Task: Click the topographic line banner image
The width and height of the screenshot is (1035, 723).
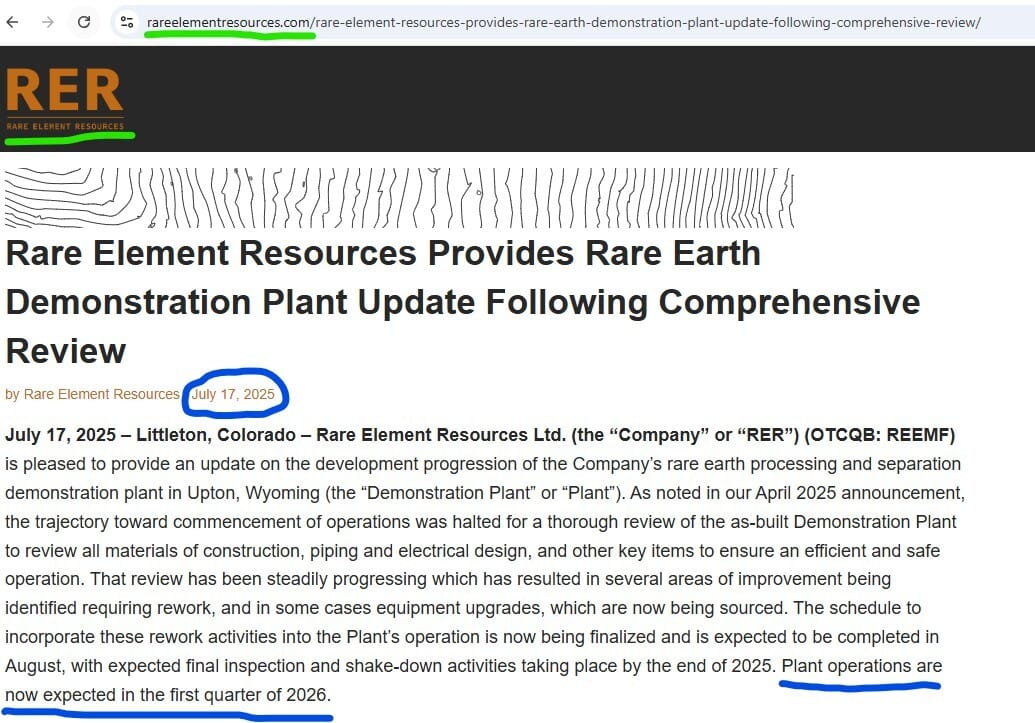Action: [399, 198]
